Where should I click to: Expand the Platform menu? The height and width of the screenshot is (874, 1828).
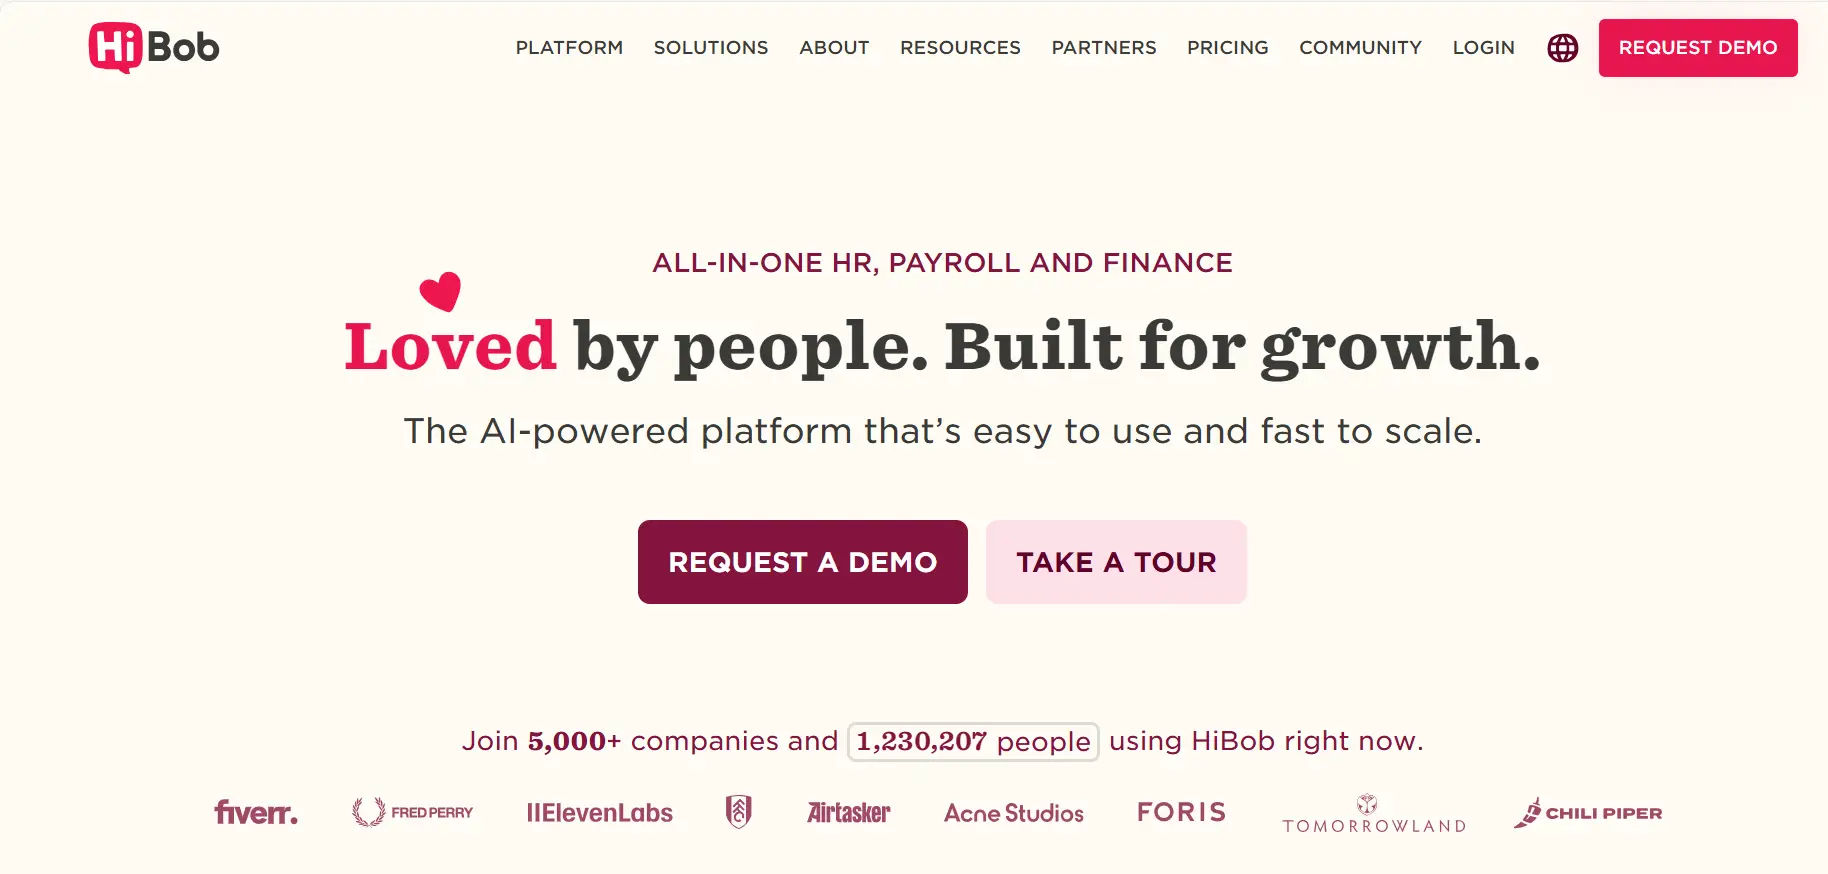pyautogui.click(x=569, y=48)
